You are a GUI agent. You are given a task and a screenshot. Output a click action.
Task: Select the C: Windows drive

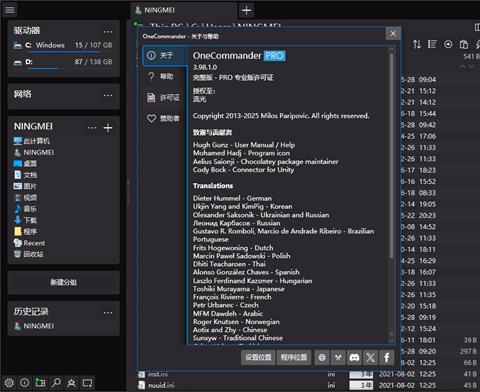pos(63,46)
